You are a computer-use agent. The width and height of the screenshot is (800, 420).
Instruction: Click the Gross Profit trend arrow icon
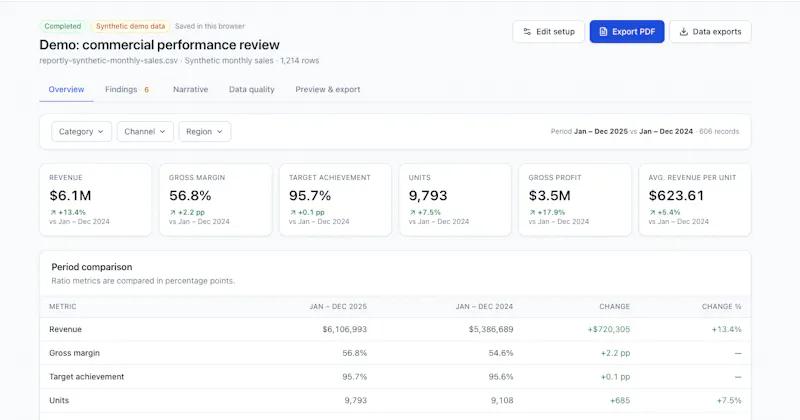tap(532, 212)
